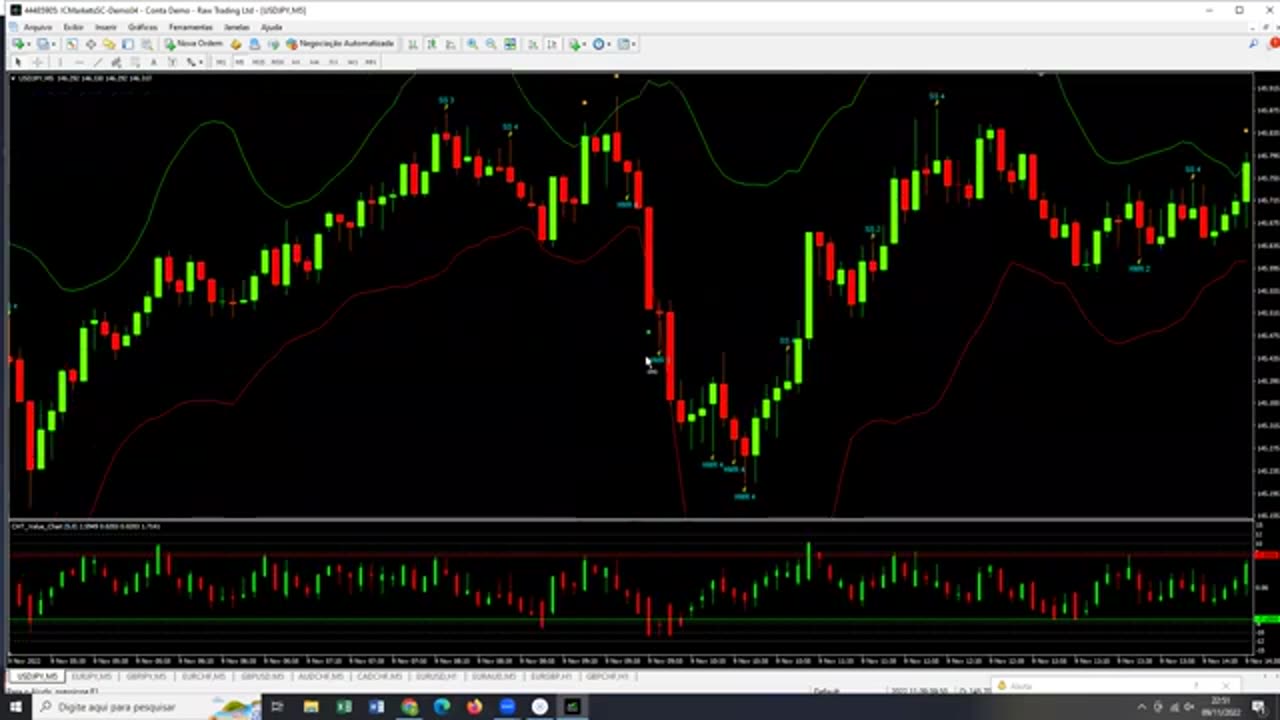This screenshot has height=720, width=1280.
Task: Switch to candlestick chart display
Action: [431, 44]
